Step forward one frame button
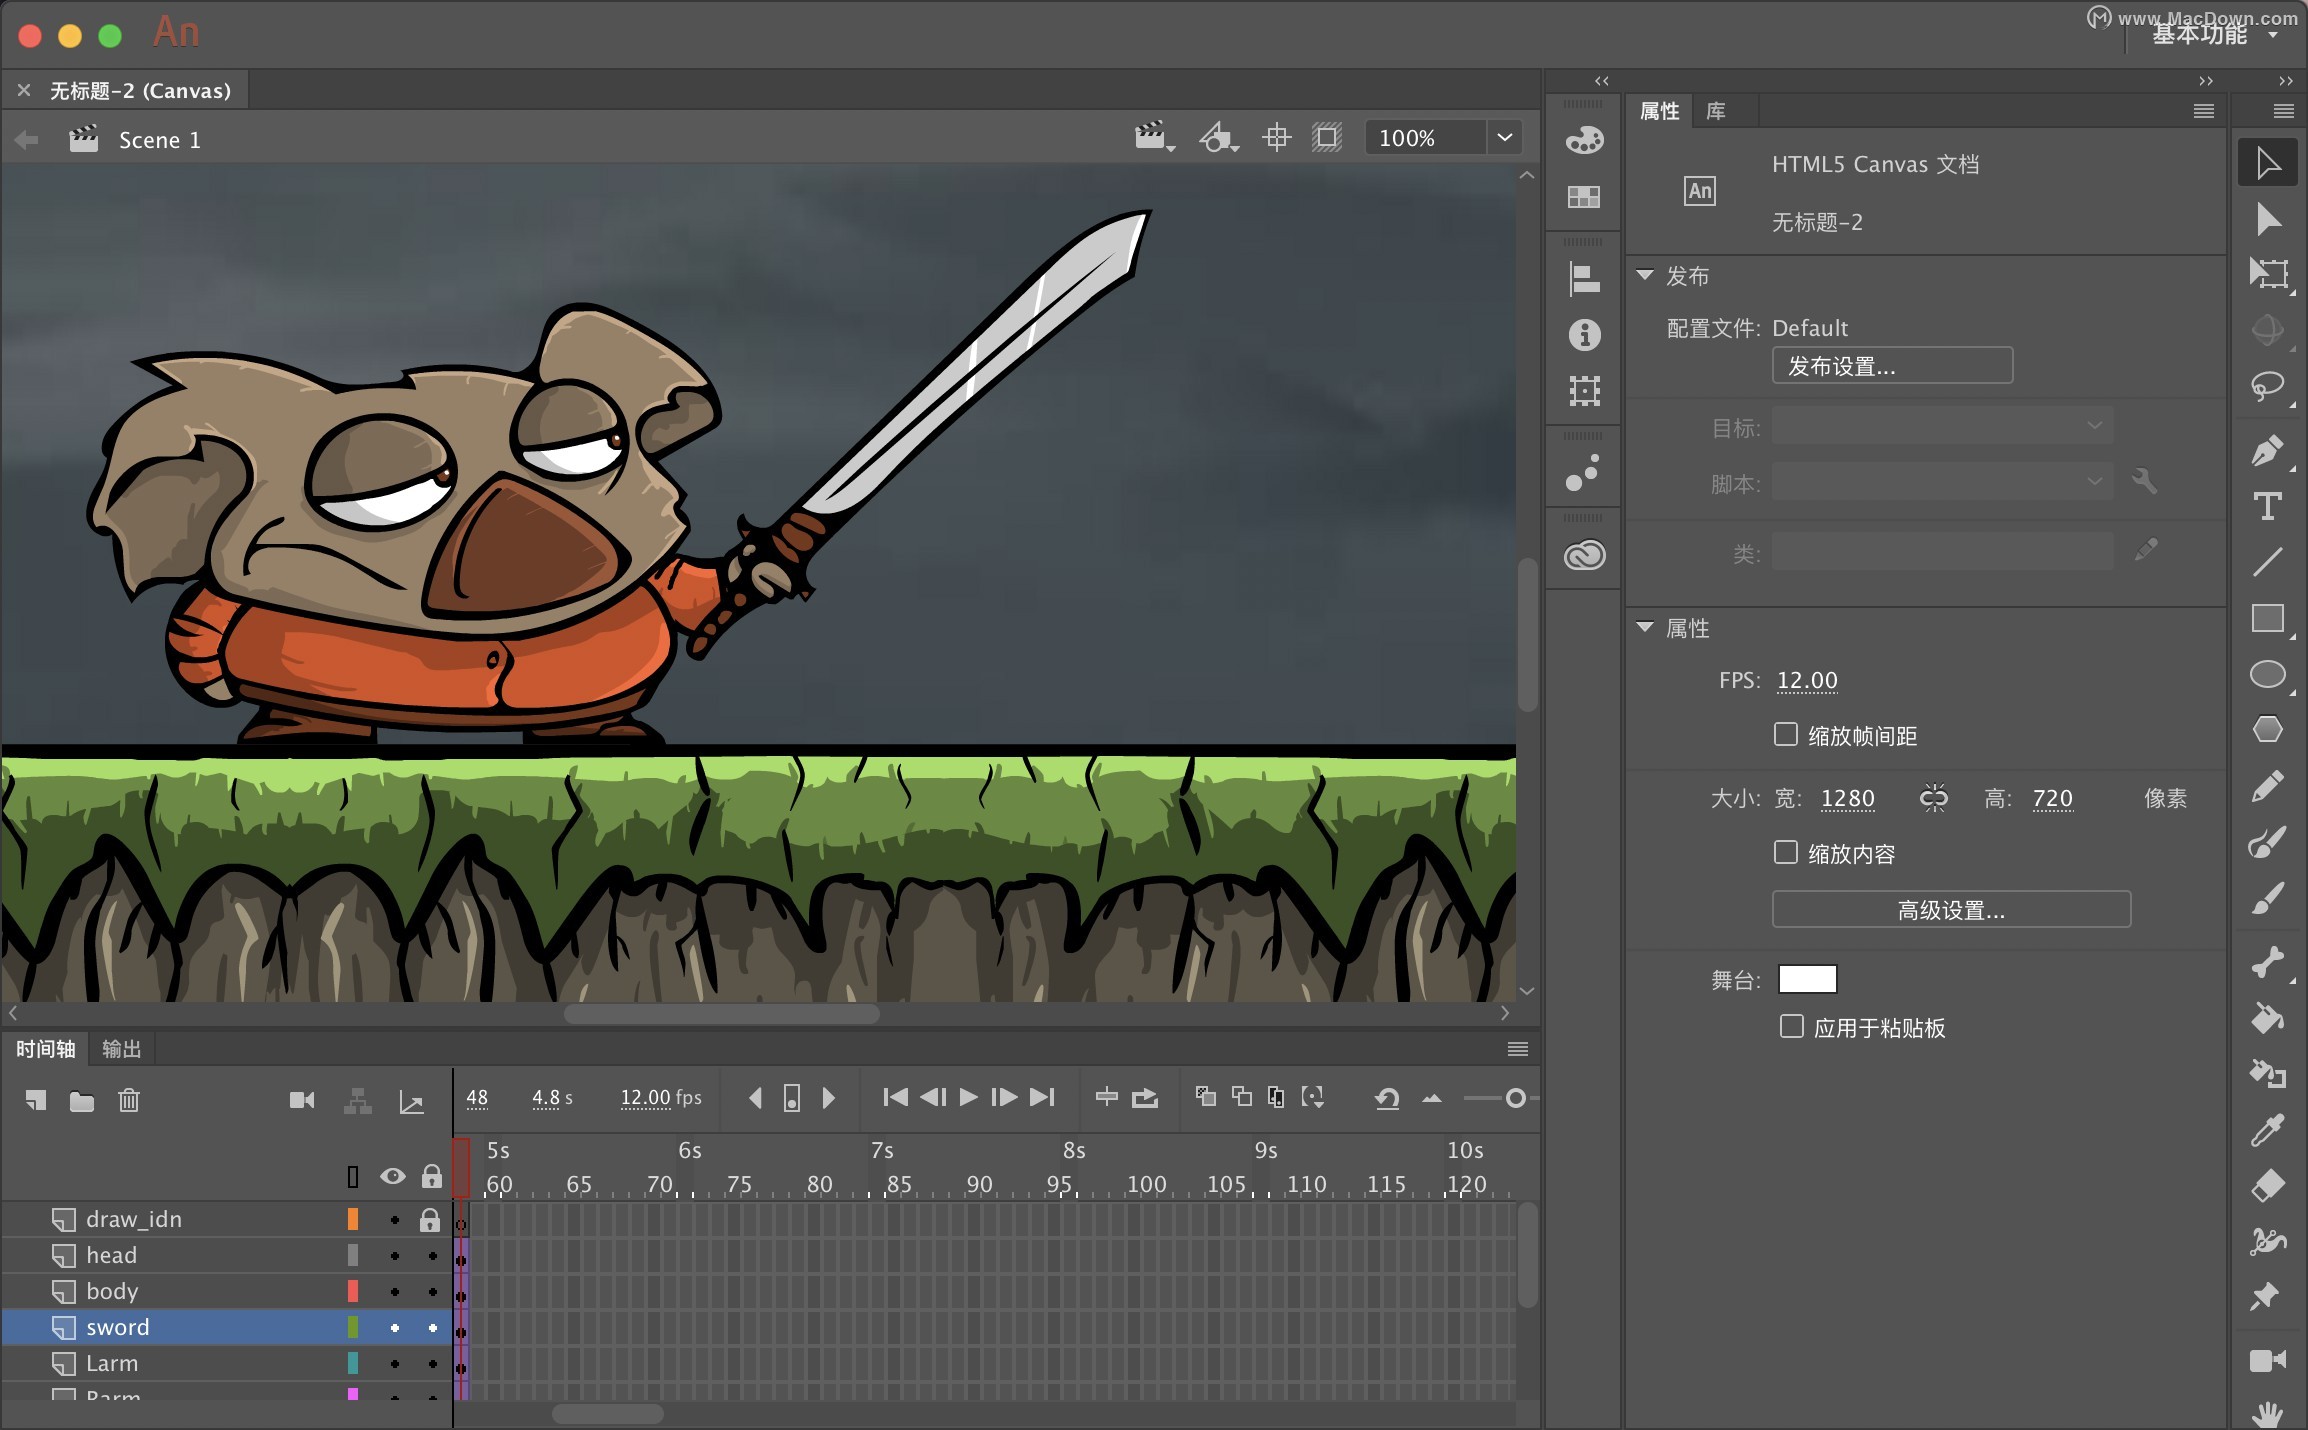The height and width of the screenshot is (1430, 2308). point(1004,1098)
